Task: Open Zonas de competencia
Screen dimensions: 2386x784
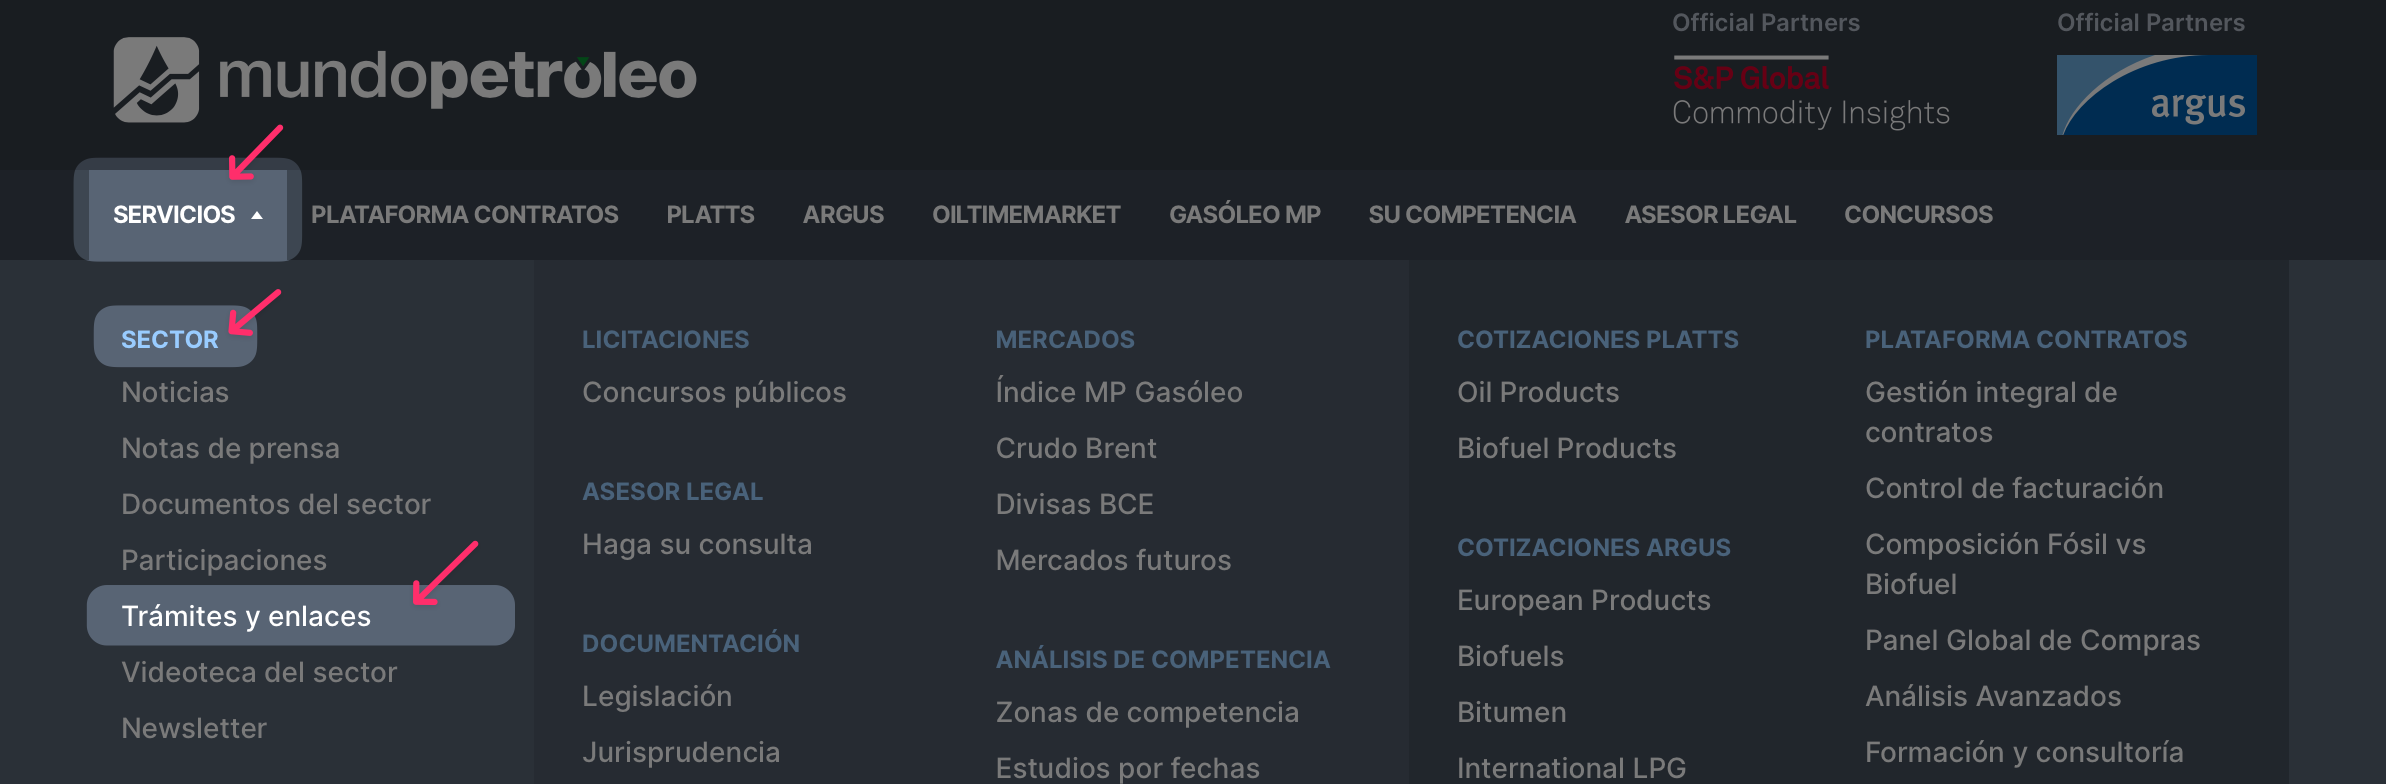Action: point(1147,712)
